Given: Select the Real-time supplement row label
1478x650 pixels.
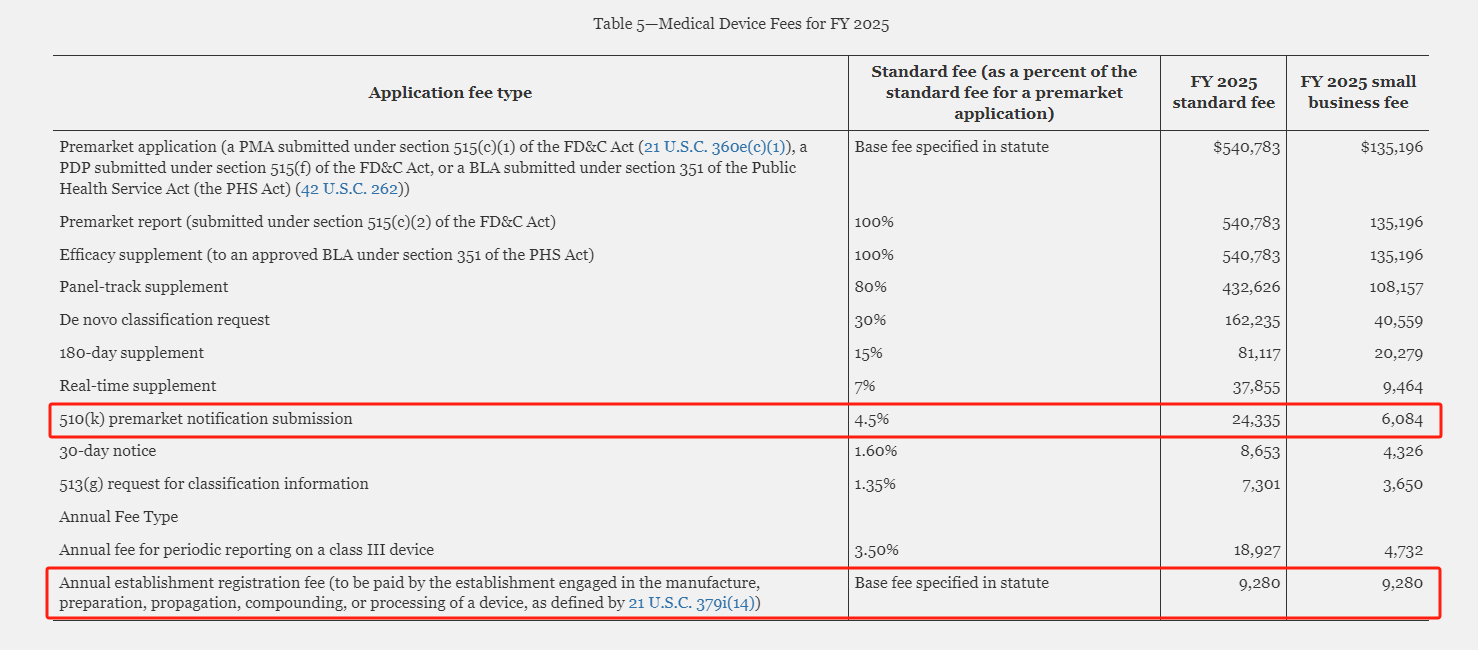Looking at the screenshot, I should click(138, 386).
